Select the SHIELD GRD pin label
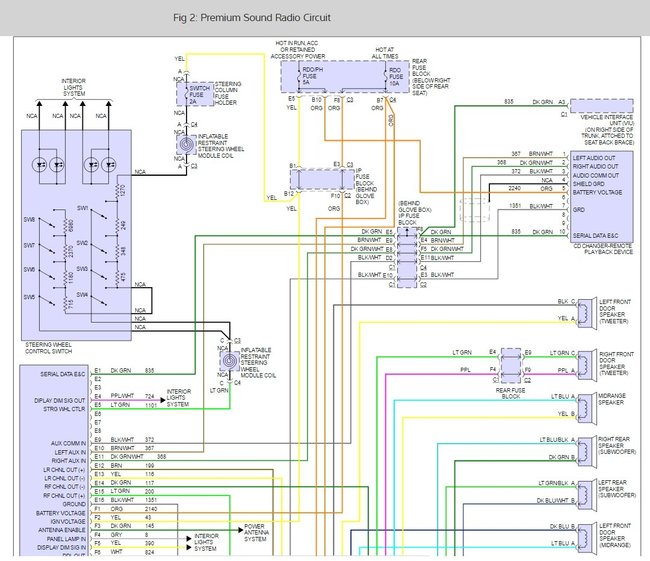Viewport: 650px width, 561px height. (589, 184)
